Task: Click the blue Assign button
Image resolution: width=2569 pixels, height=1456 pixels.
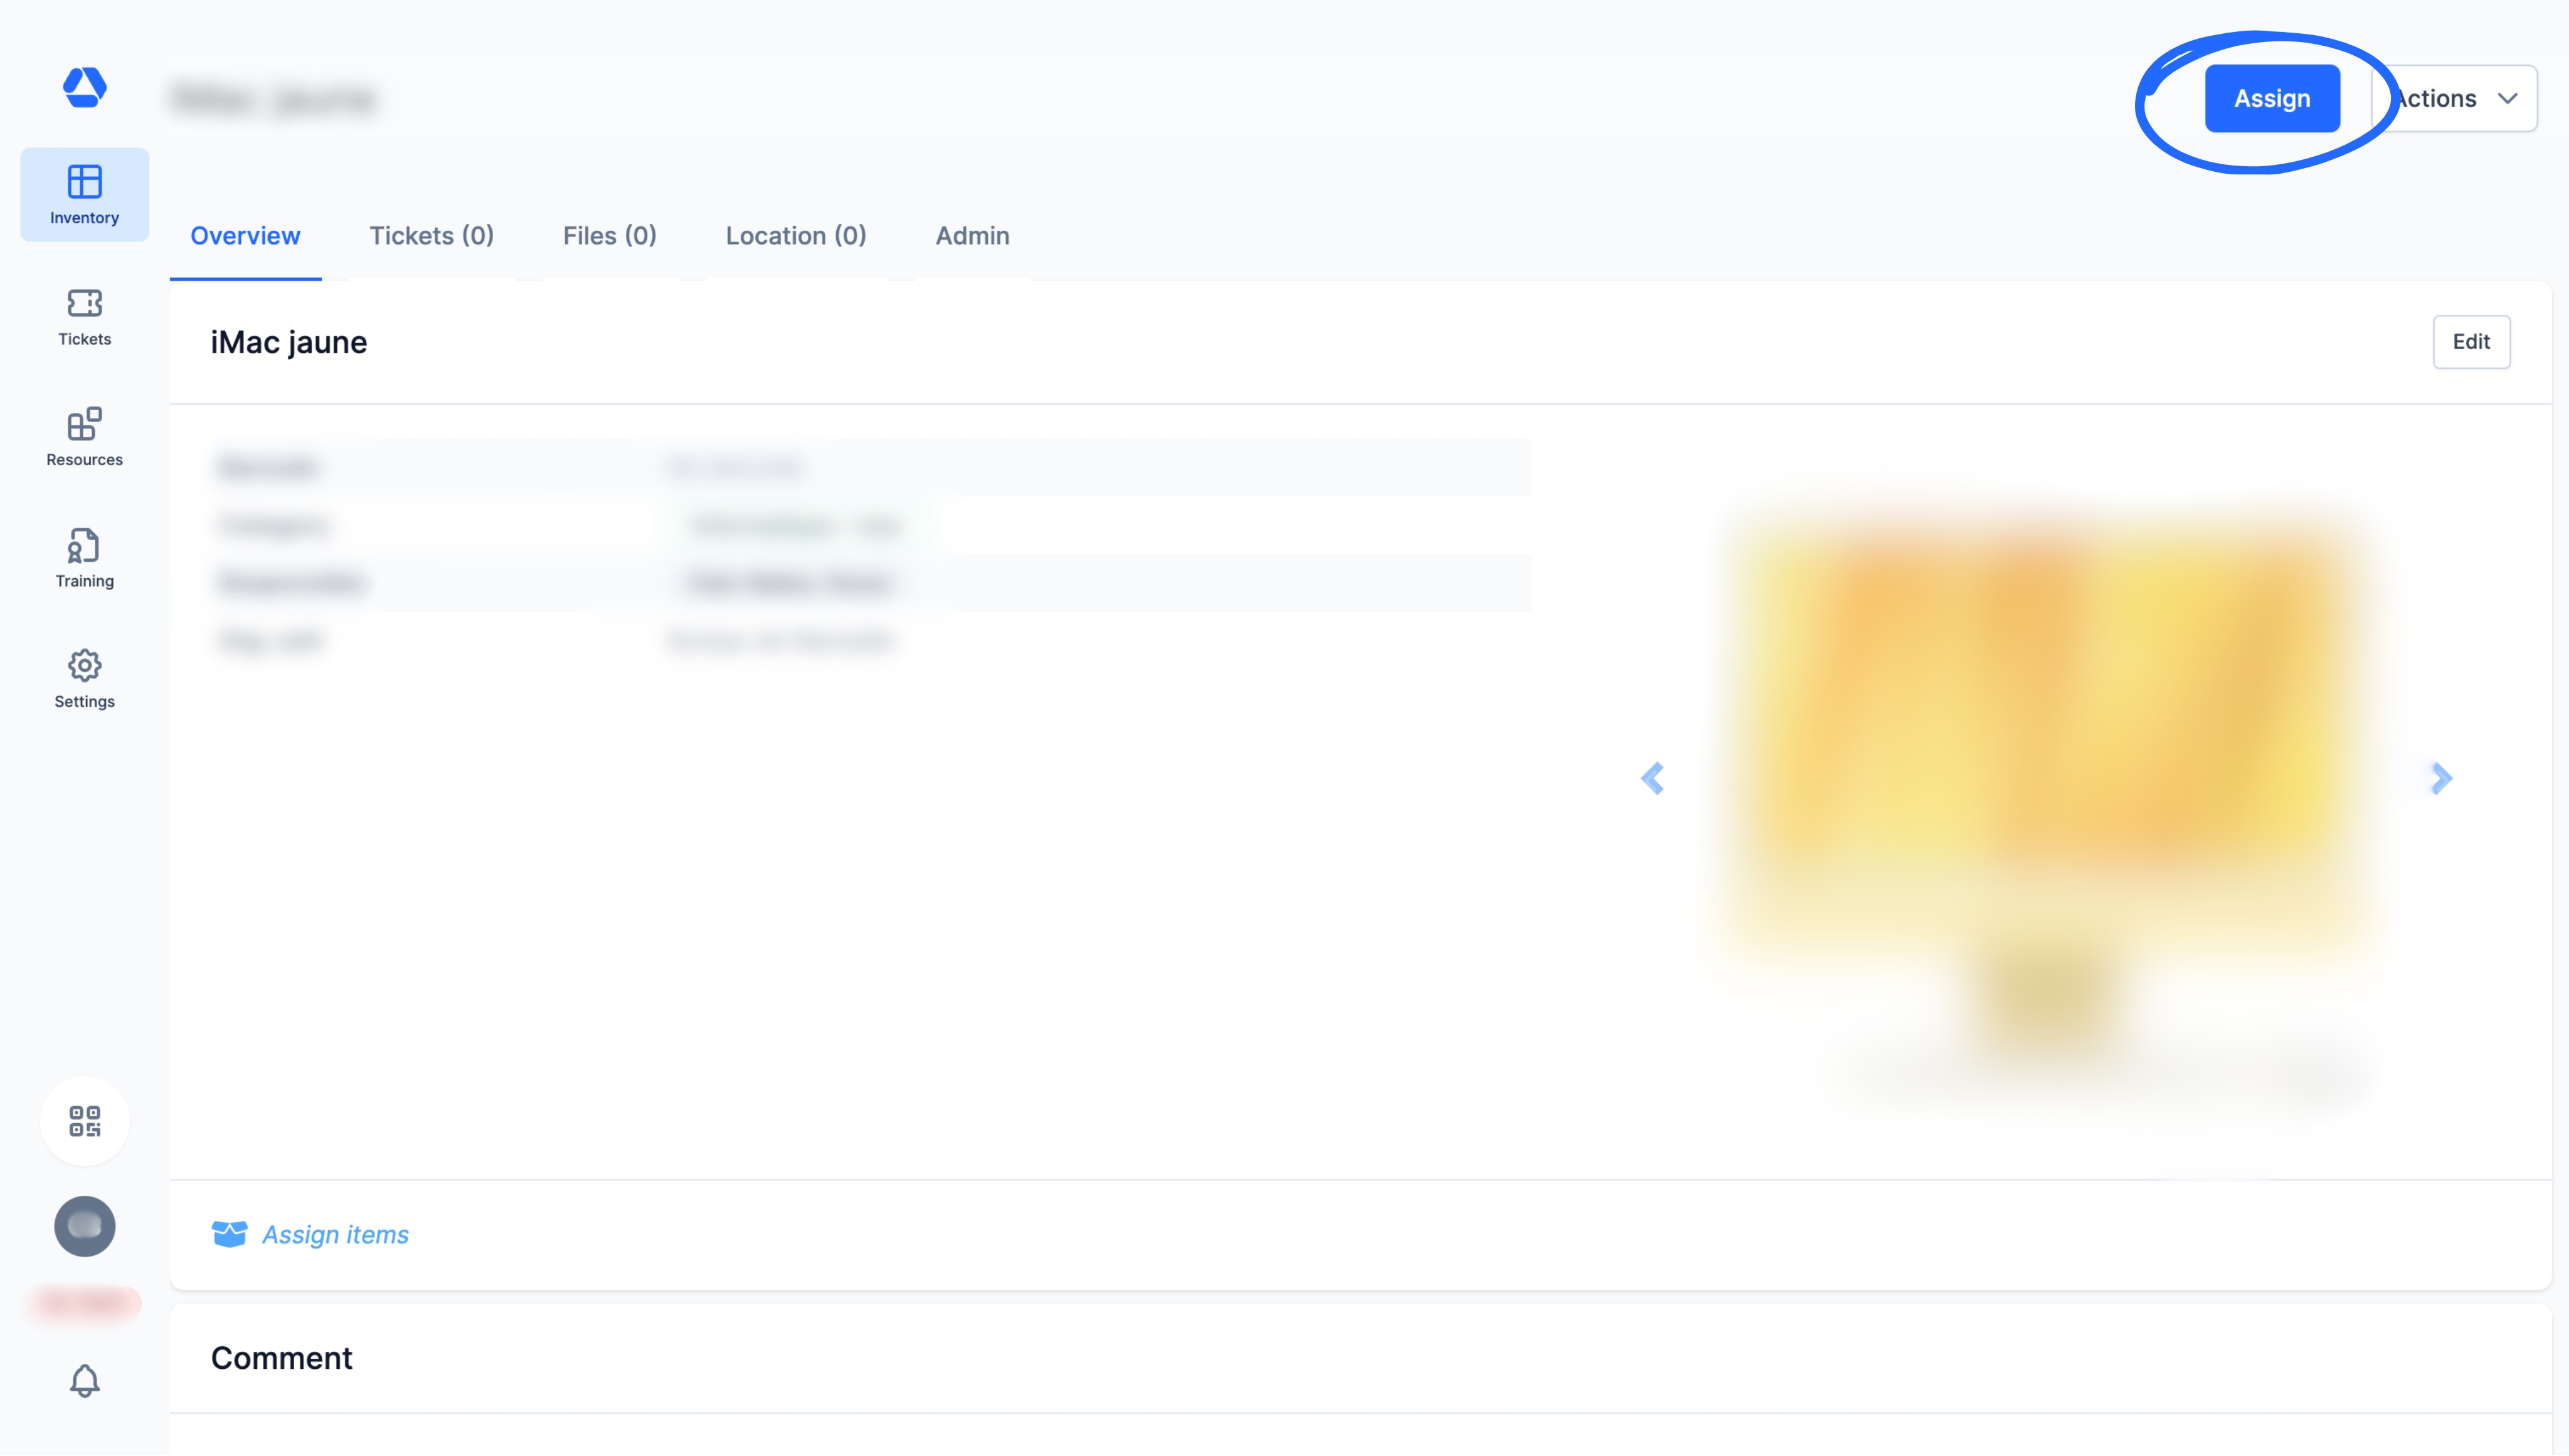Action: click(2271, 98)
